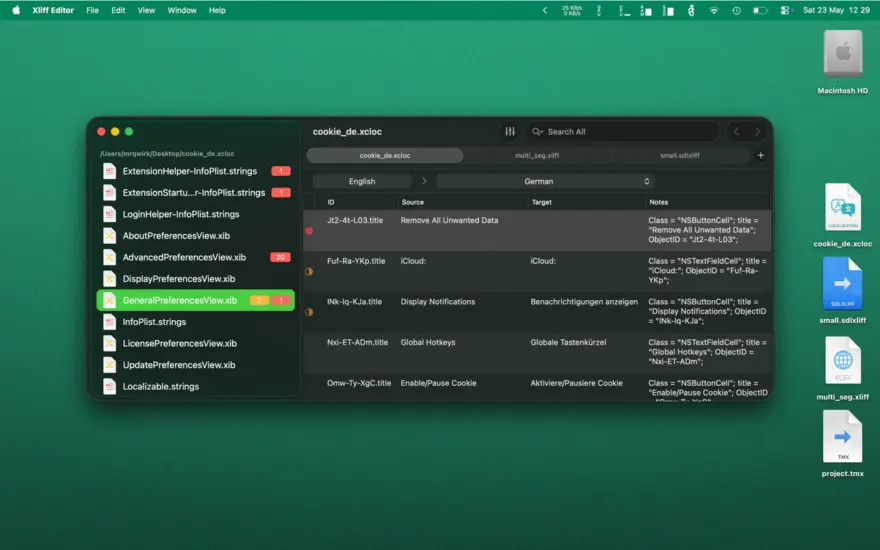Screen dimensions: 880x550
Task: Click the file icon of Localizable.strings
Action: click(x=109, y=386)
